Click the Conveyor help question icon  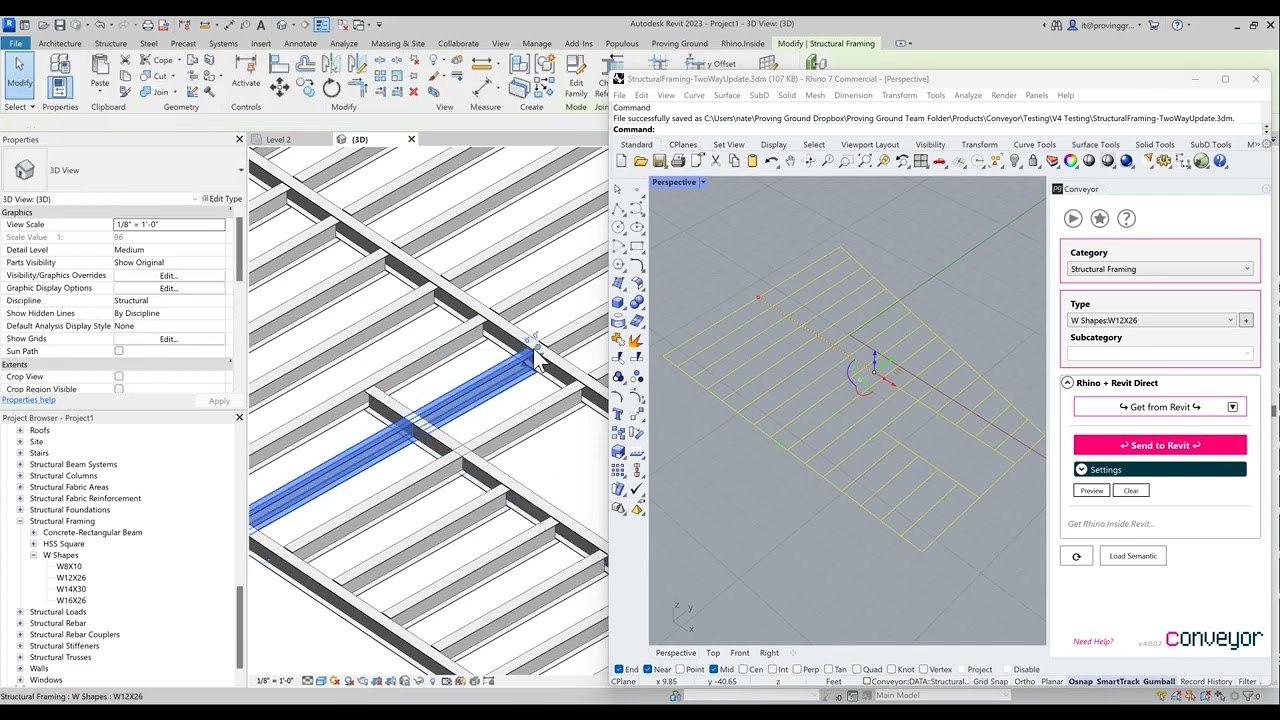click(1126, 218)
